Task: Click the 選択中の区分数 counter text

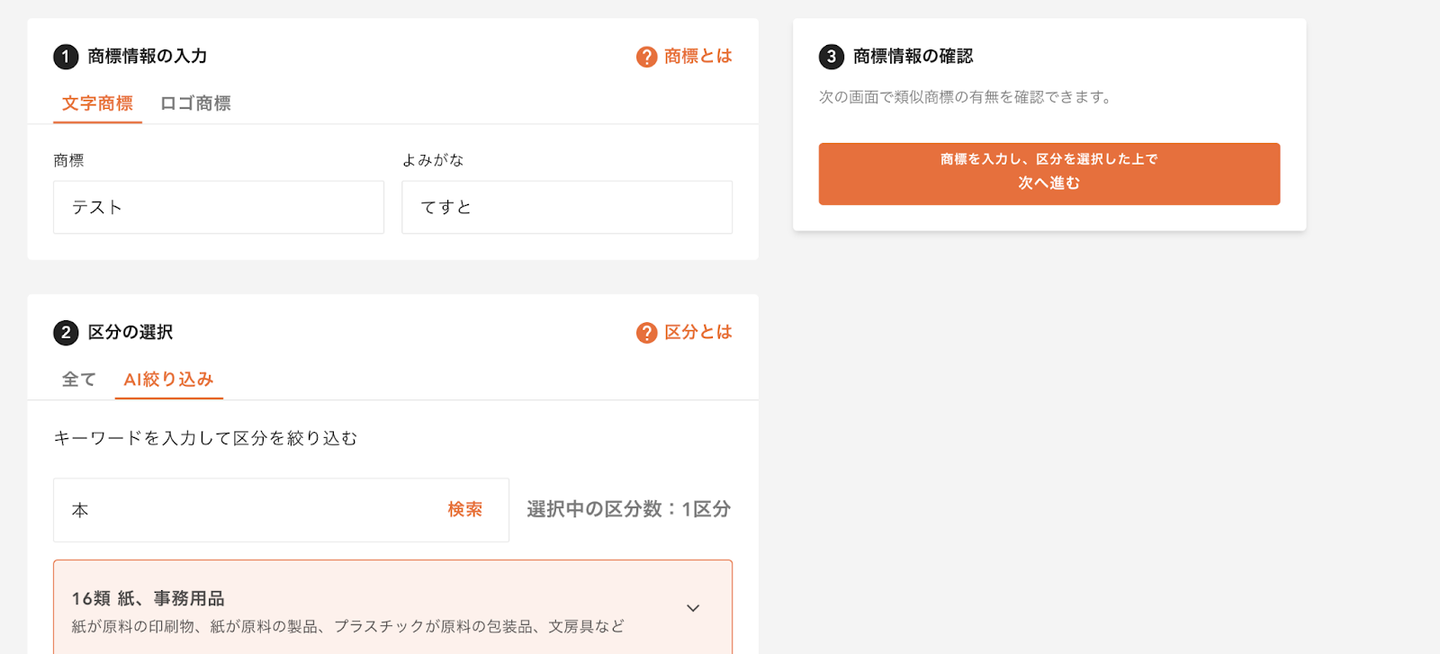Action: [x=628, y=510]
